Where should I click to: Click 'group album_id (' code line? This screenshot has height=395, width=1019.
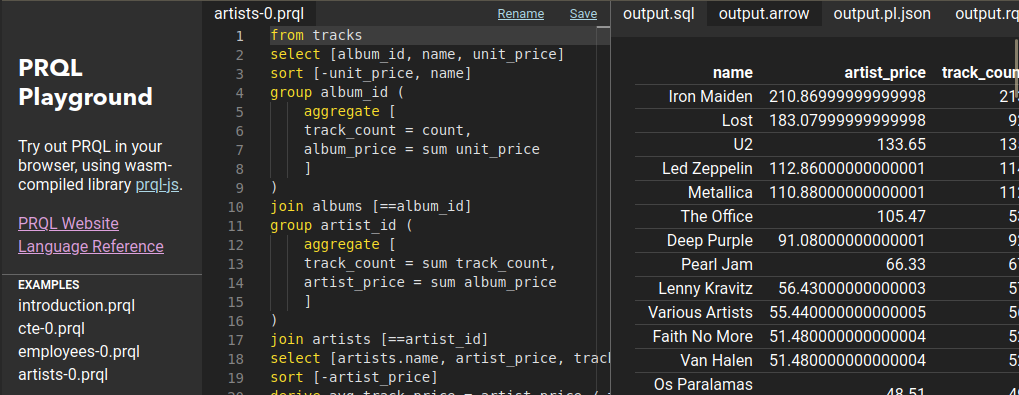coord(337,92)
